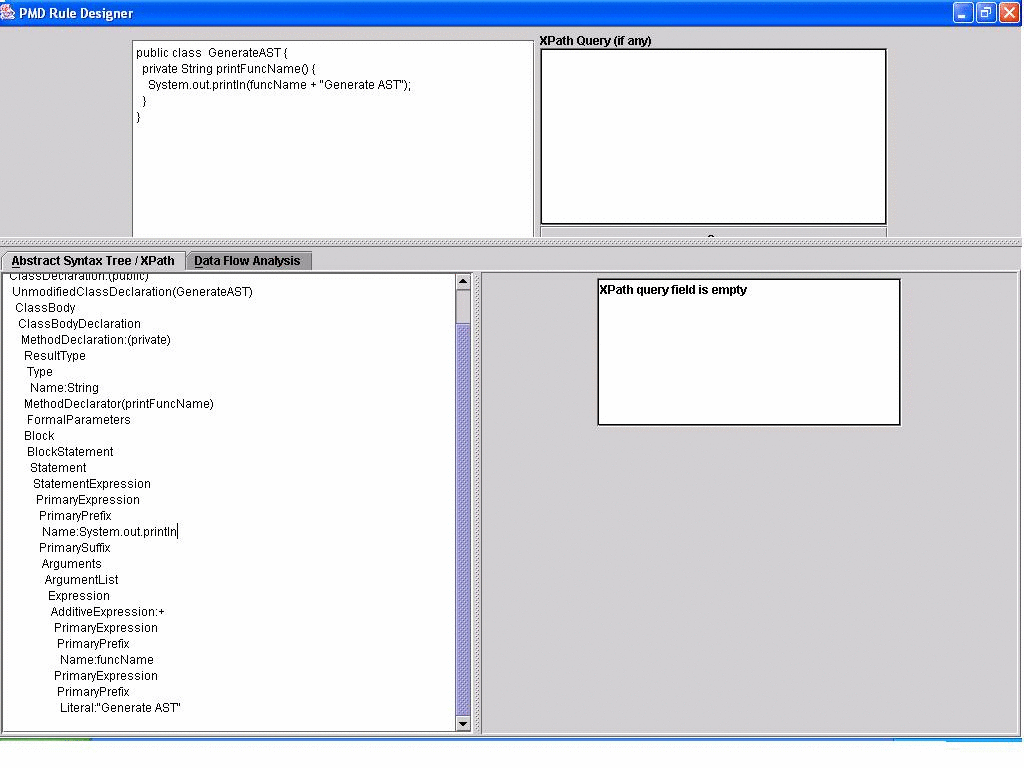This screenshot has height=768, width=1024.
Task: Select the Name:System.out.println tree node
Action: click(x=109, y=532)
